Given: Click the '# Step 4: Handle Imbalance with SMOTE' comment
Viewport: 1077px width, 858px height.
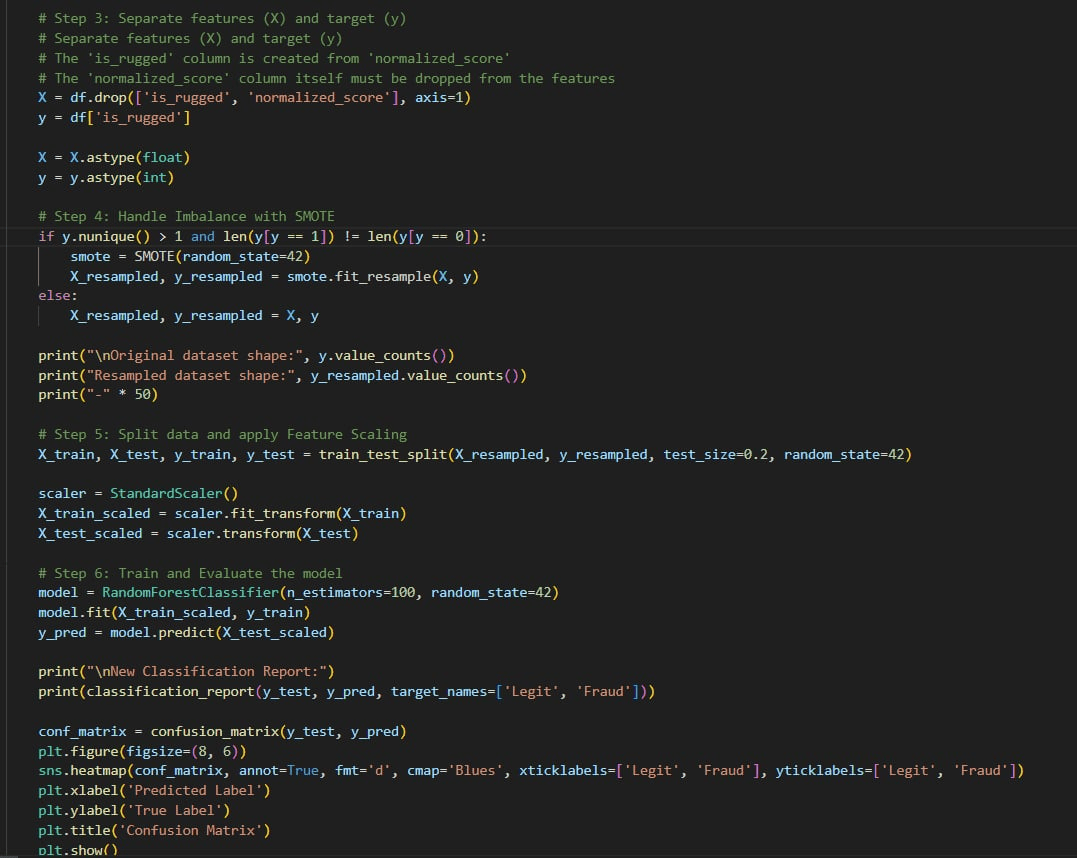Looking at the screenshot, I should pos(186,216).
